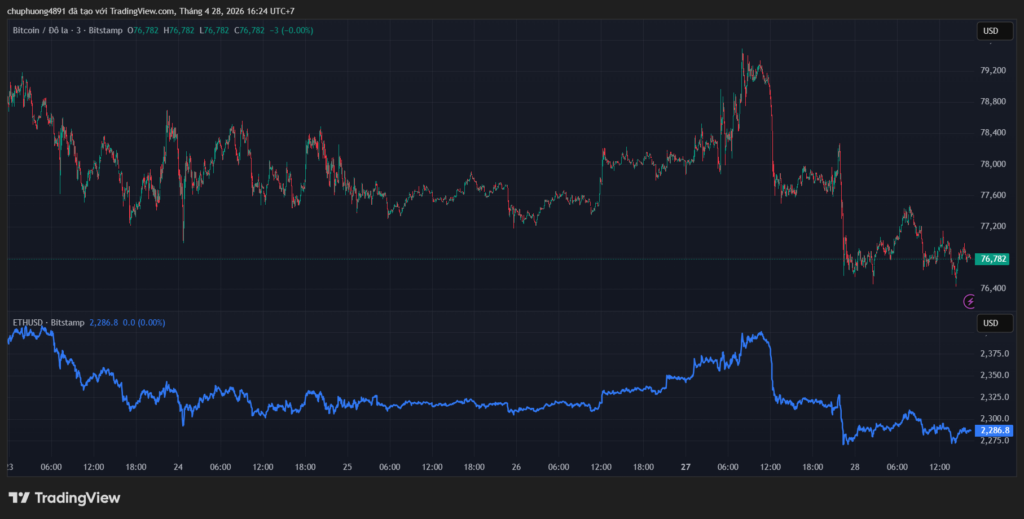Open the USD currency selector for Bitcoin pane
Viewport: 1024px width, 519px height.
click(991, 31)
